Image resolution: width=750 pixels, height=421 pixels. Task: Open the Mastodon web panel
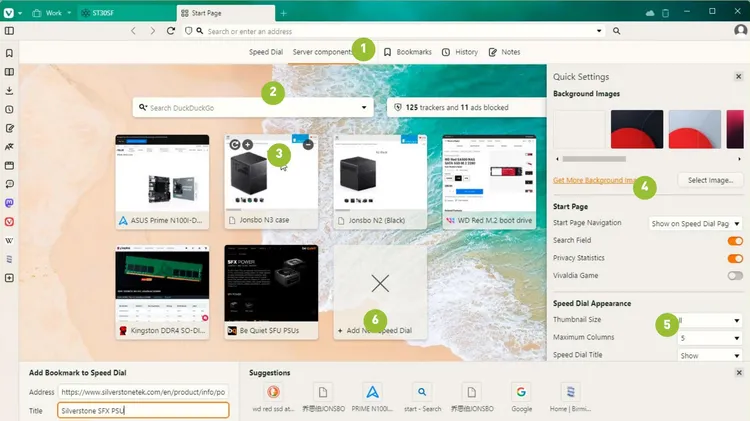tap(9, 203)
